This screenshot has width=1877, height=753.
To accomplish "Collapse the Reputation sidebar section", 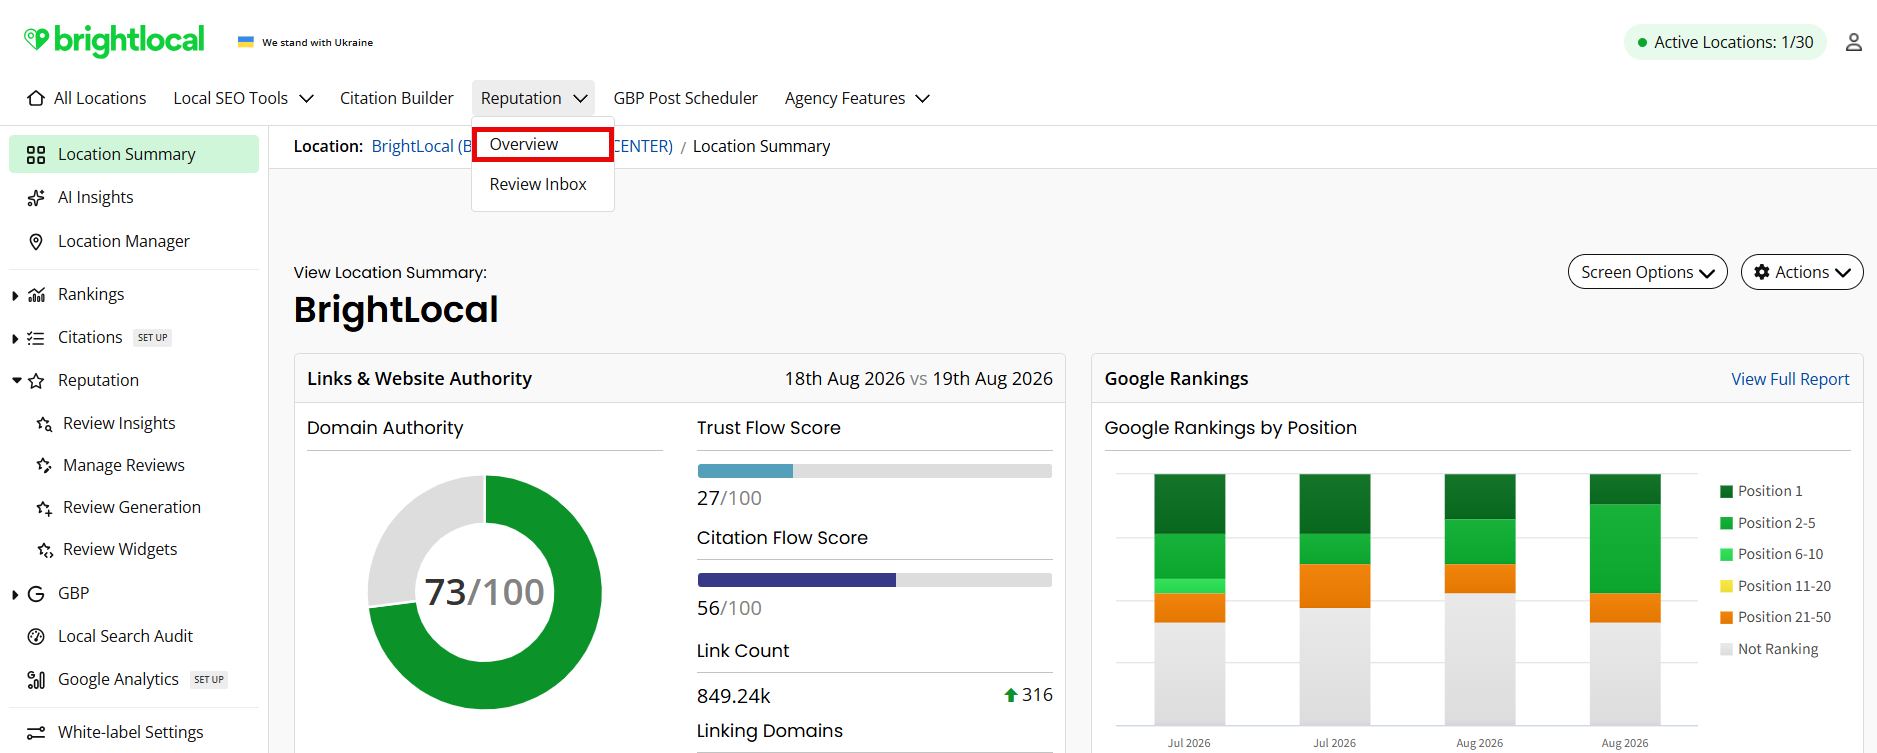I will pos(16,381).
